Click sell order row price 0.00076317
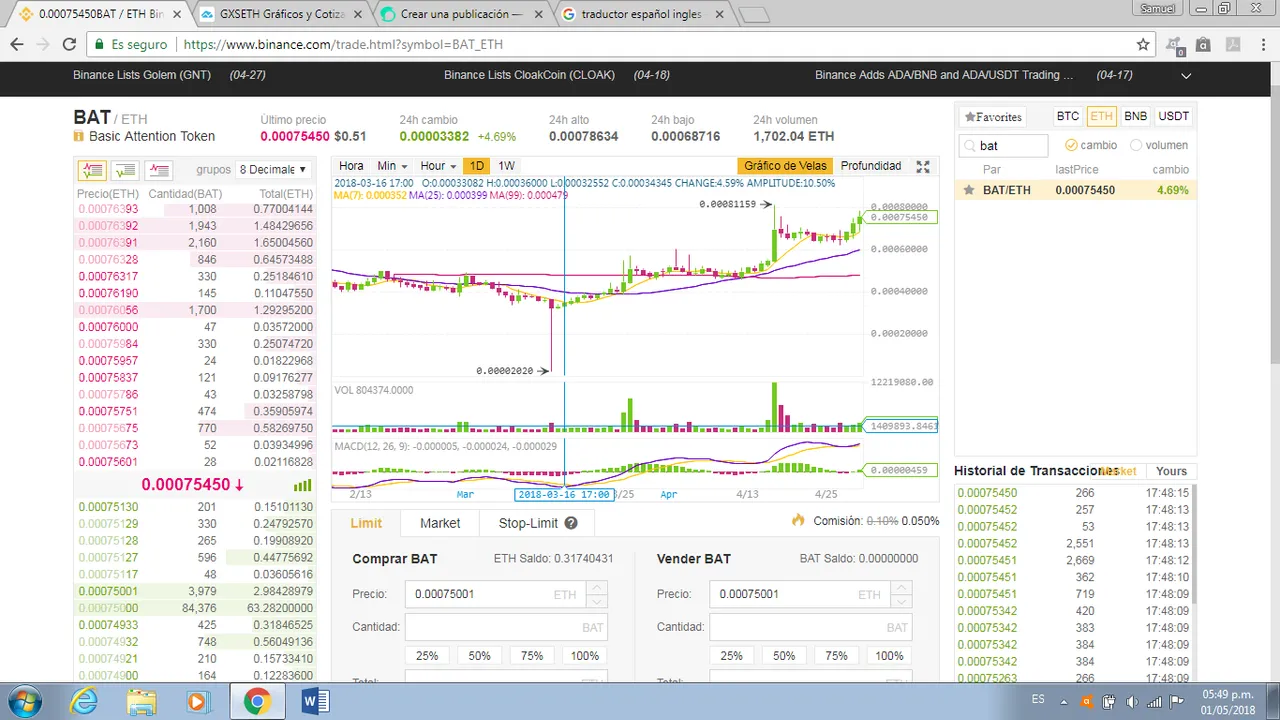 195,276
